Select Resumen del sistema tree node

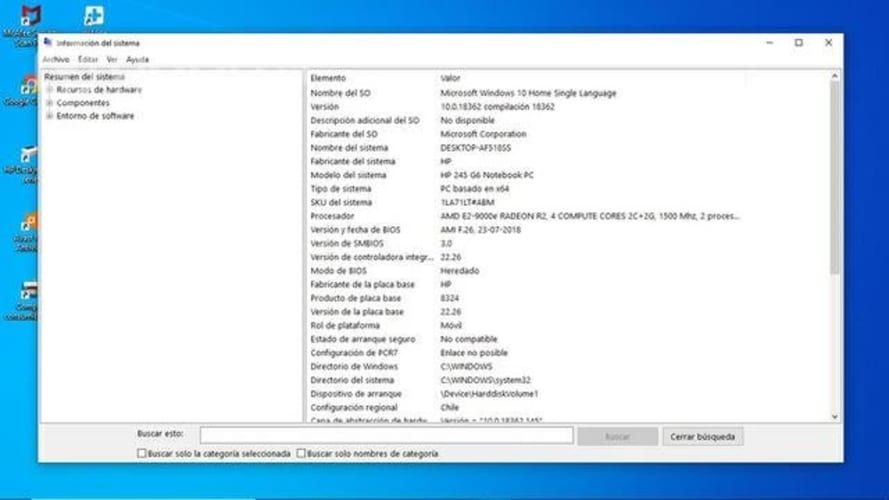pyautogui.click(x=84, y=77)
